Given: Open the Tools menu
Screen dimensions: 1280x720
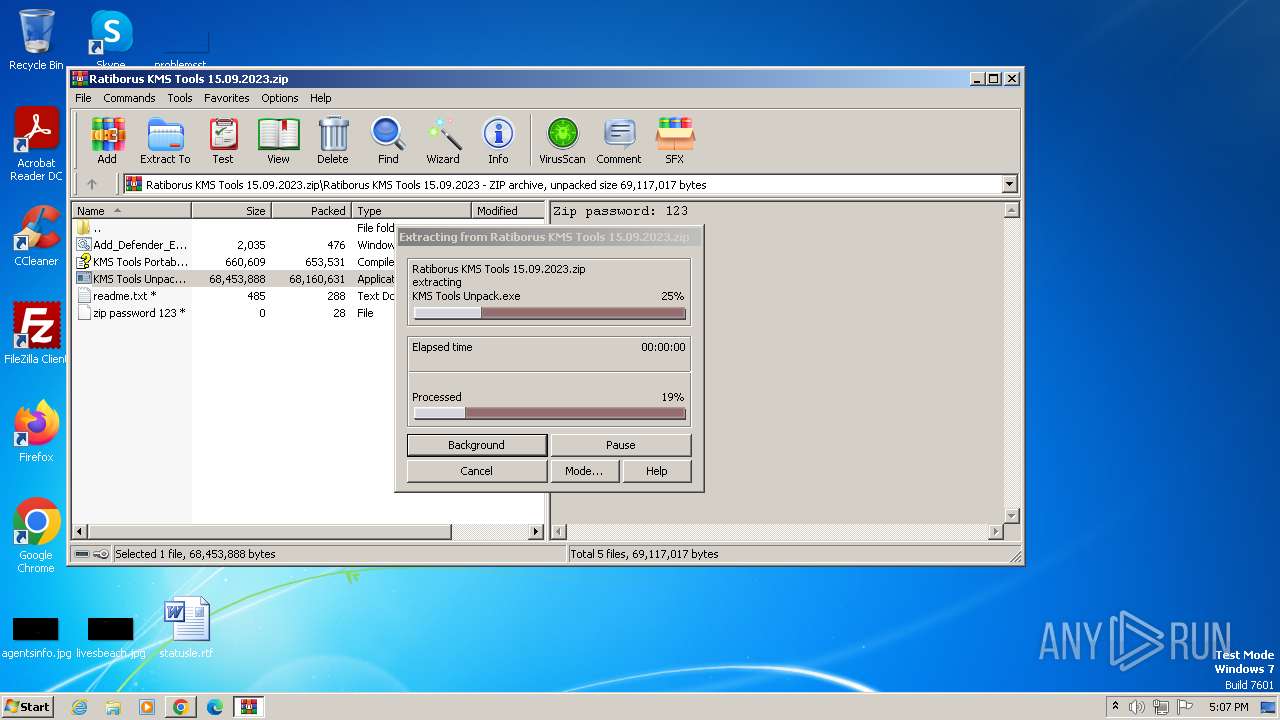Looking at the screenshot, I should (x=180, y=98).
